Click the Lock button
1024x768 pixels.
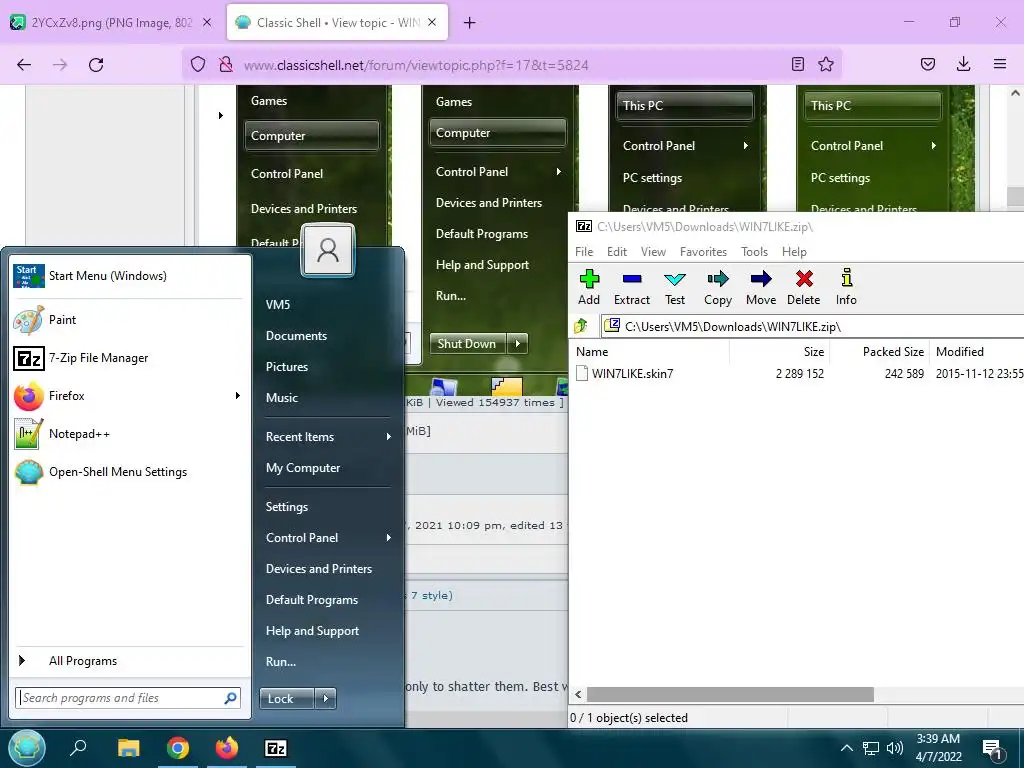287,699
